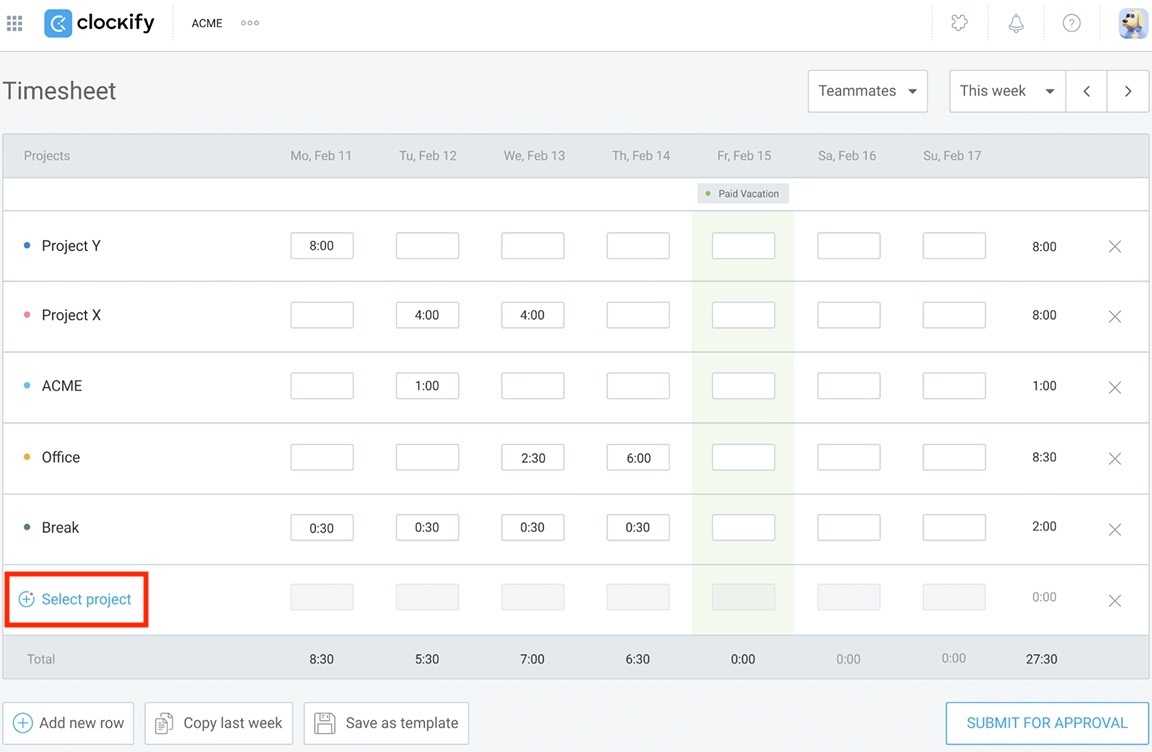Click the favorites heart icon

959,23
